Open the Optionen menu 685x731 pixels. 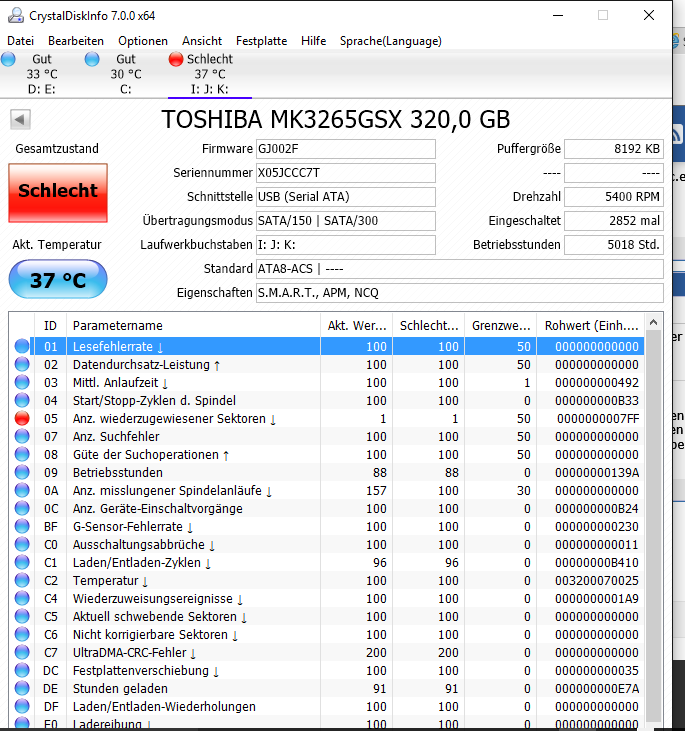(143, 41)
